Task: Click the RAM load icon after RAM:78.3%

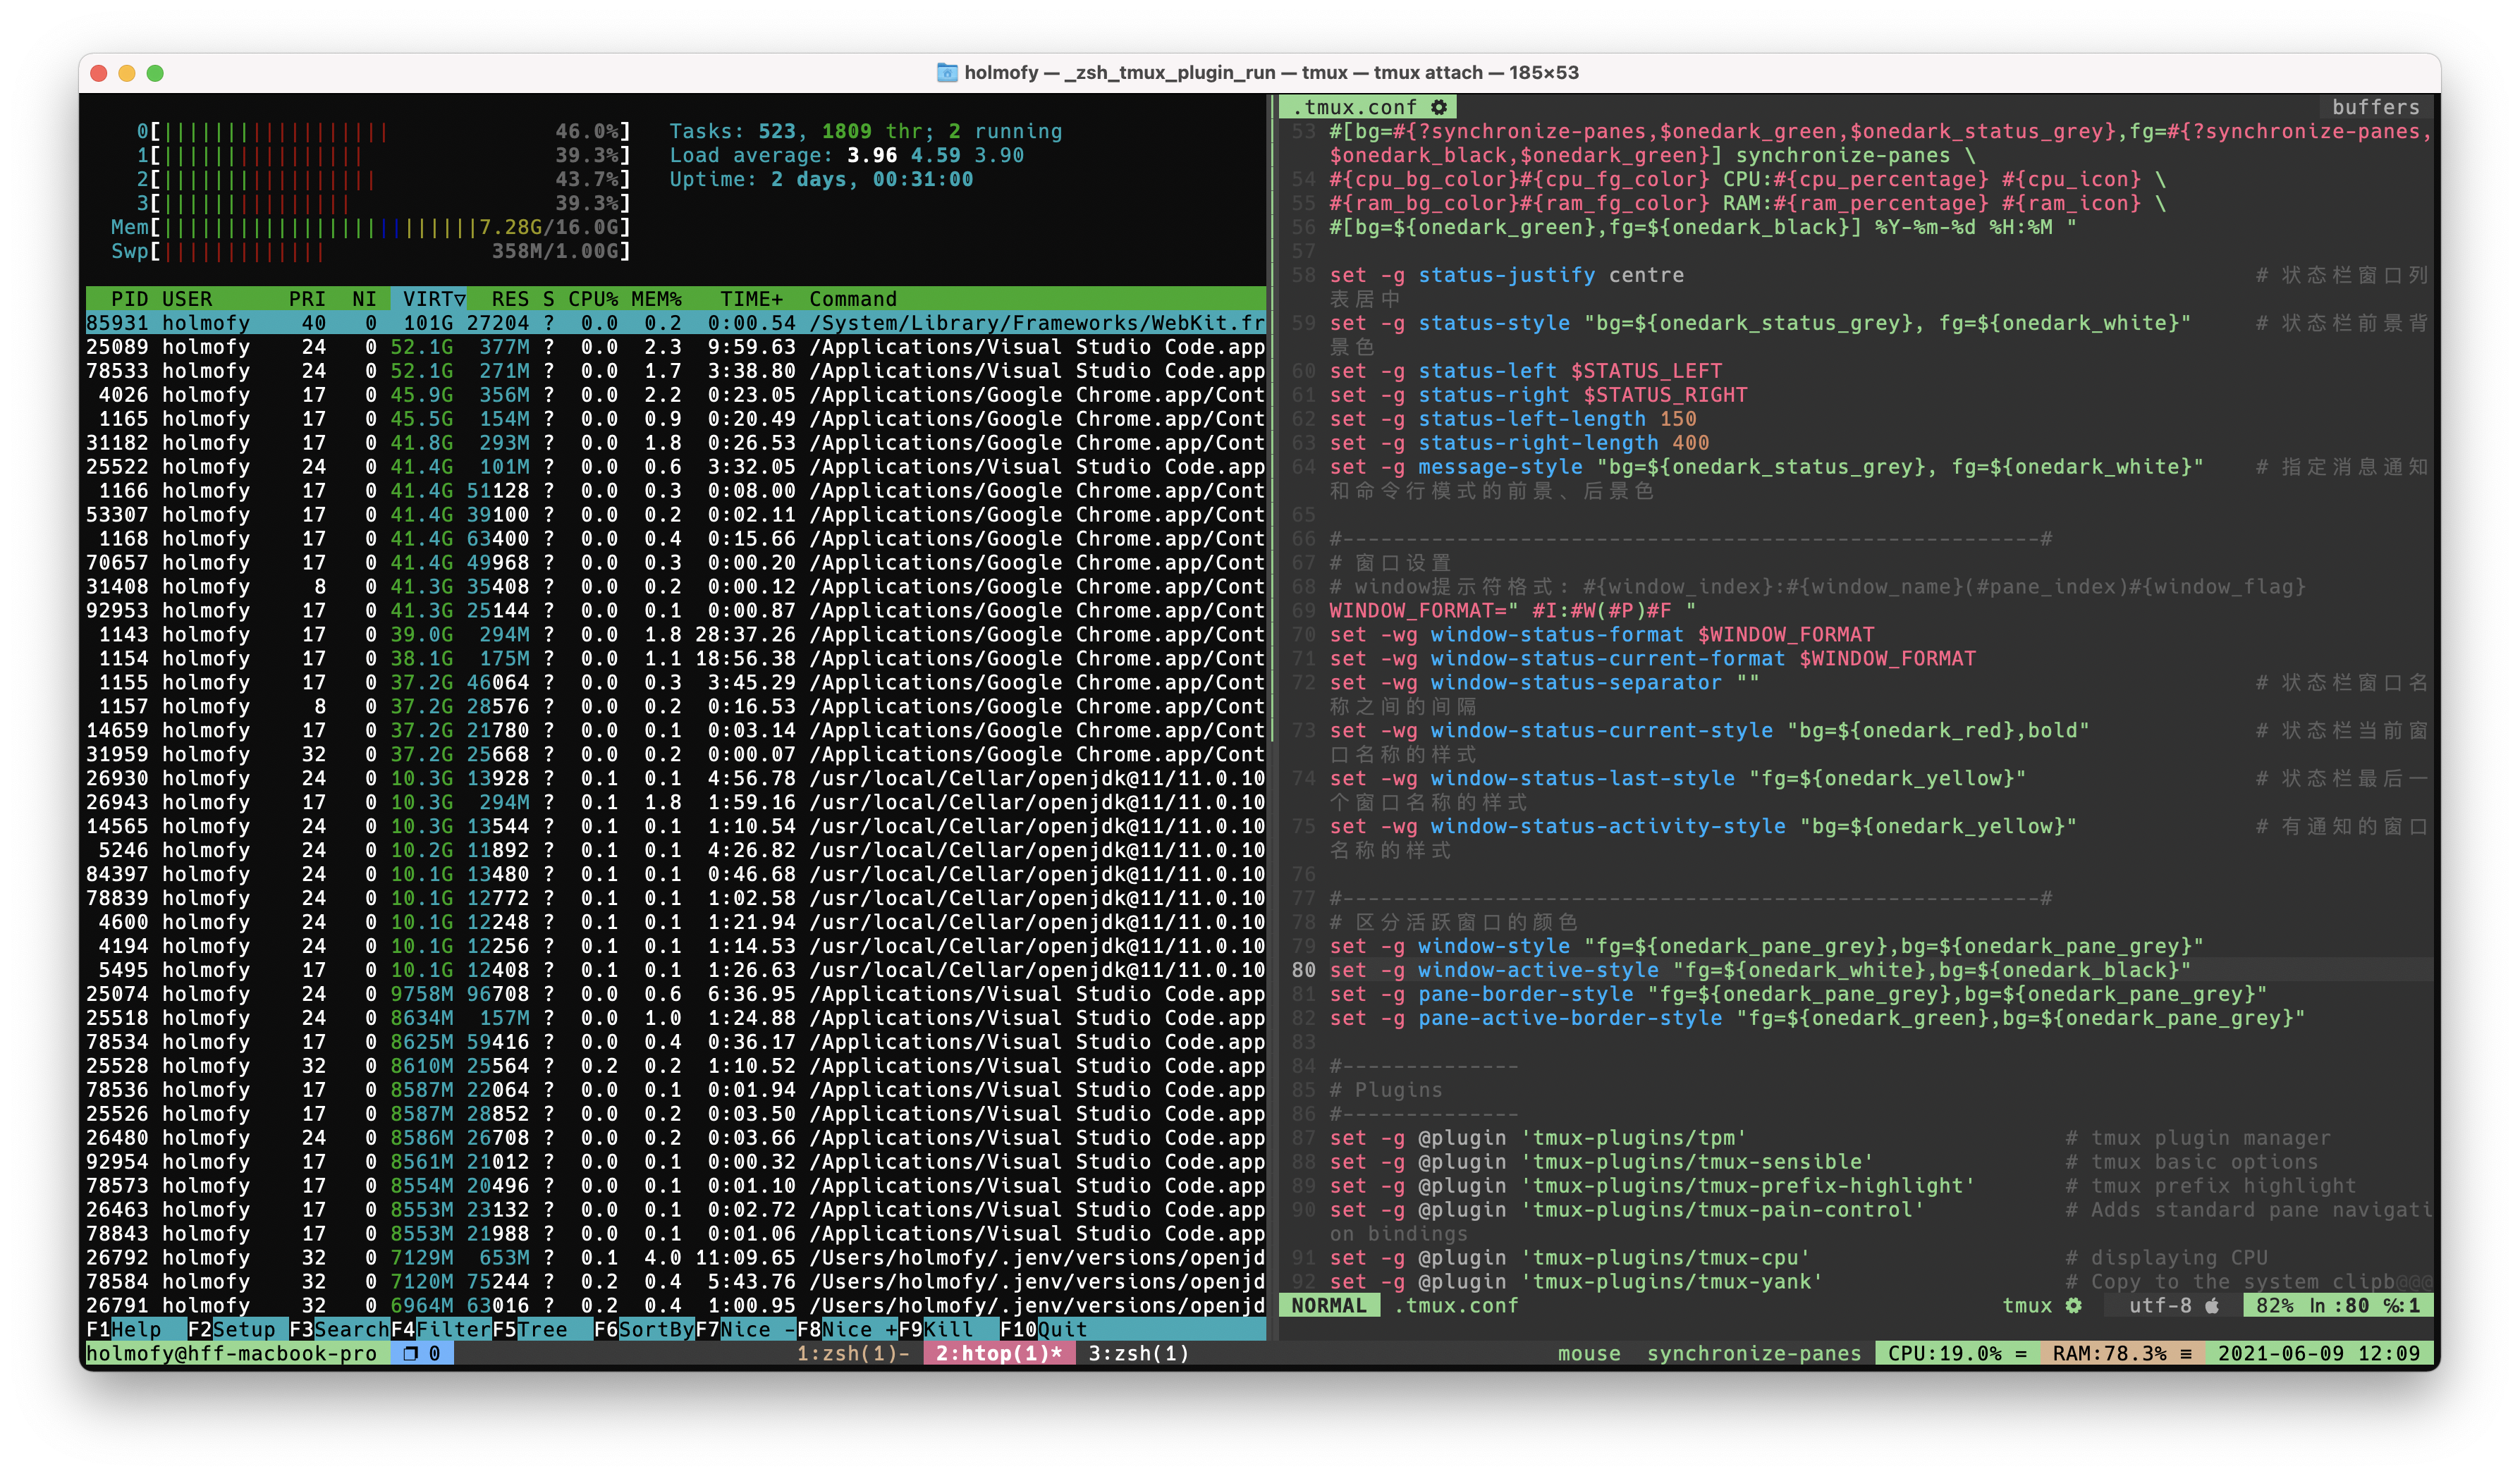Action: pos(2186,1353)
